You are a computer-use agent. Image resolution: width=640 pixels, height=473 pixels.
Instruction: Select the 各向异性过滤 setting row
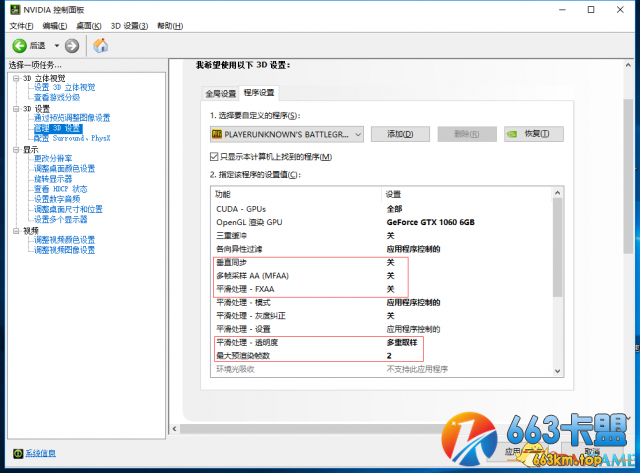[382, 249]
